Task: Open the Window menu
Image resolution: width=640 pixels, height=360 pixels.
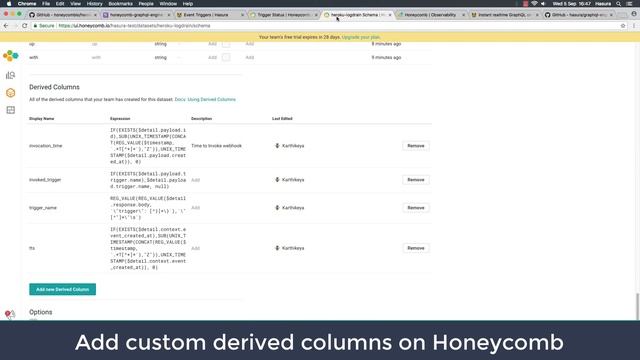Action: pyautogui.click(x=168, y=4)
